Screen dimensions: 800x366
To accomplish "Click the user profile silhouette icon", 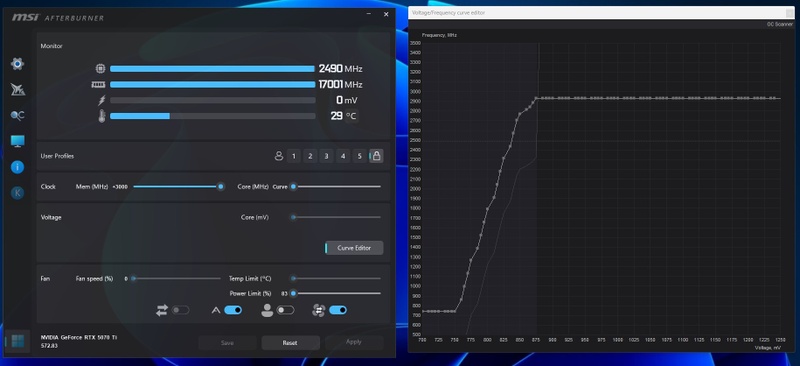I will [x=279, y=156].
